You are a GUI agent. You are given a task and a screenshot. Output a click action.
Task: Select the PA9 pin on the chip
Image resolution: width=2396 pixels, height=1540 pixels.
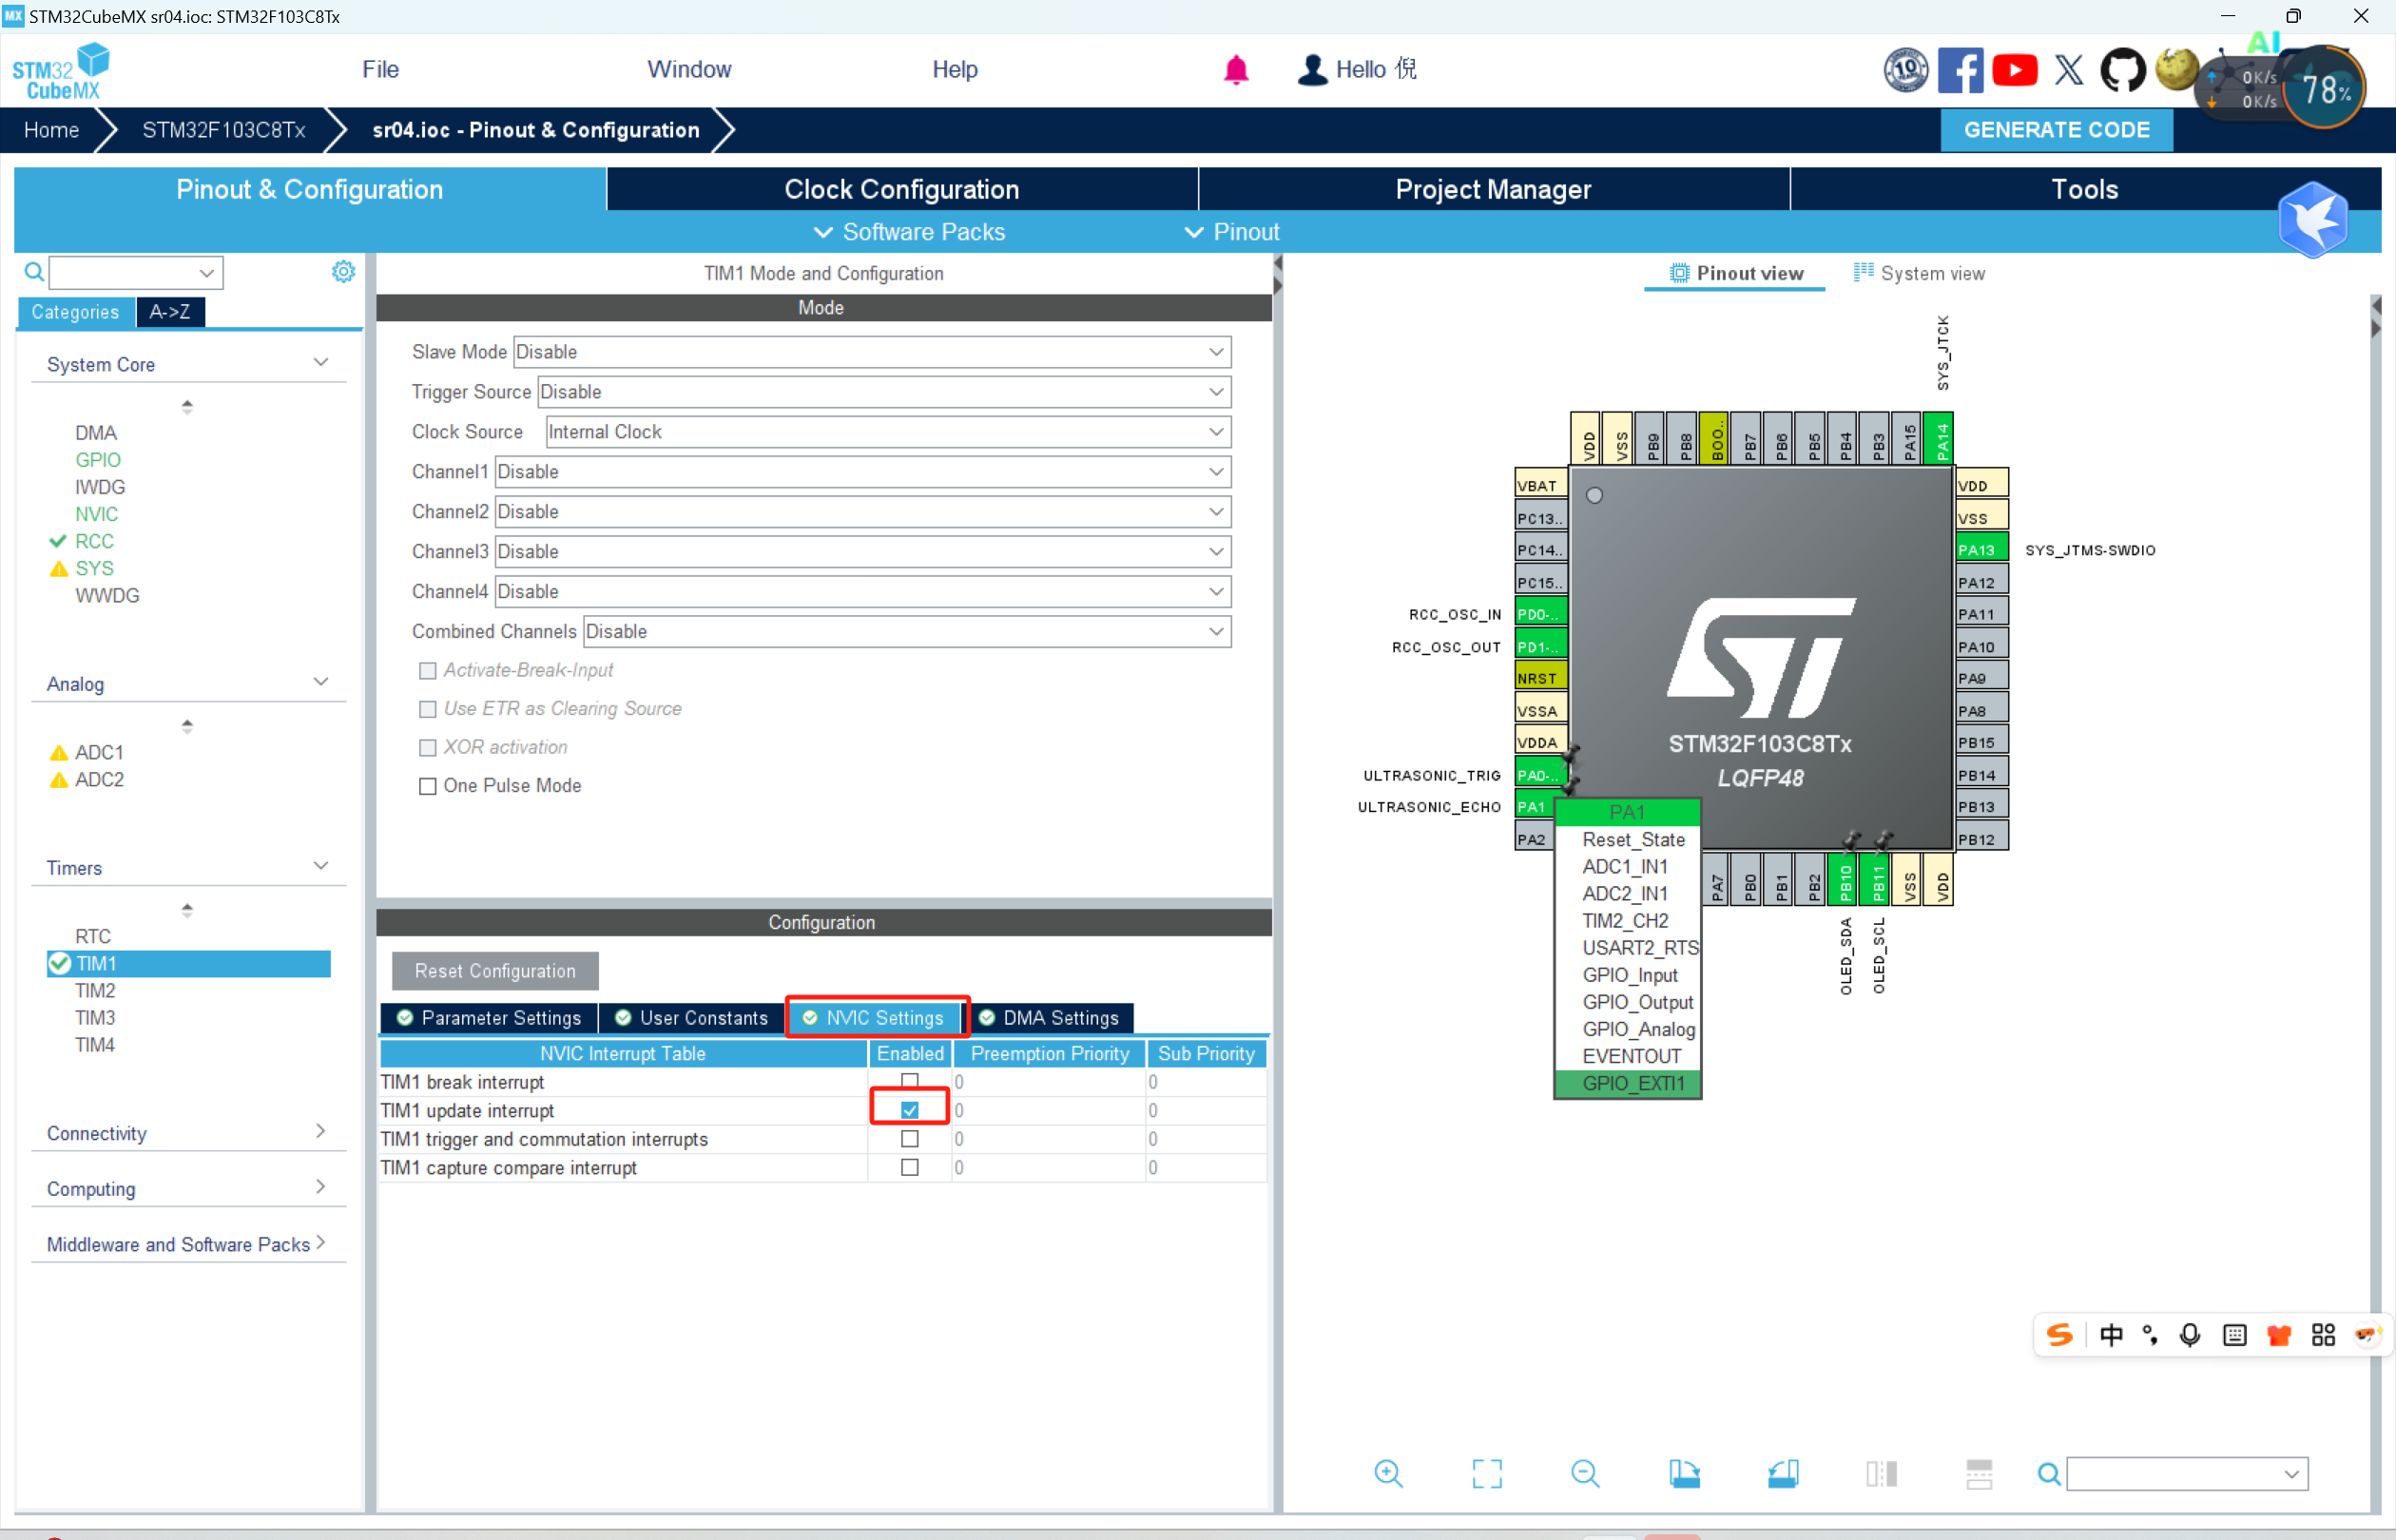[x=1981, y=678]
